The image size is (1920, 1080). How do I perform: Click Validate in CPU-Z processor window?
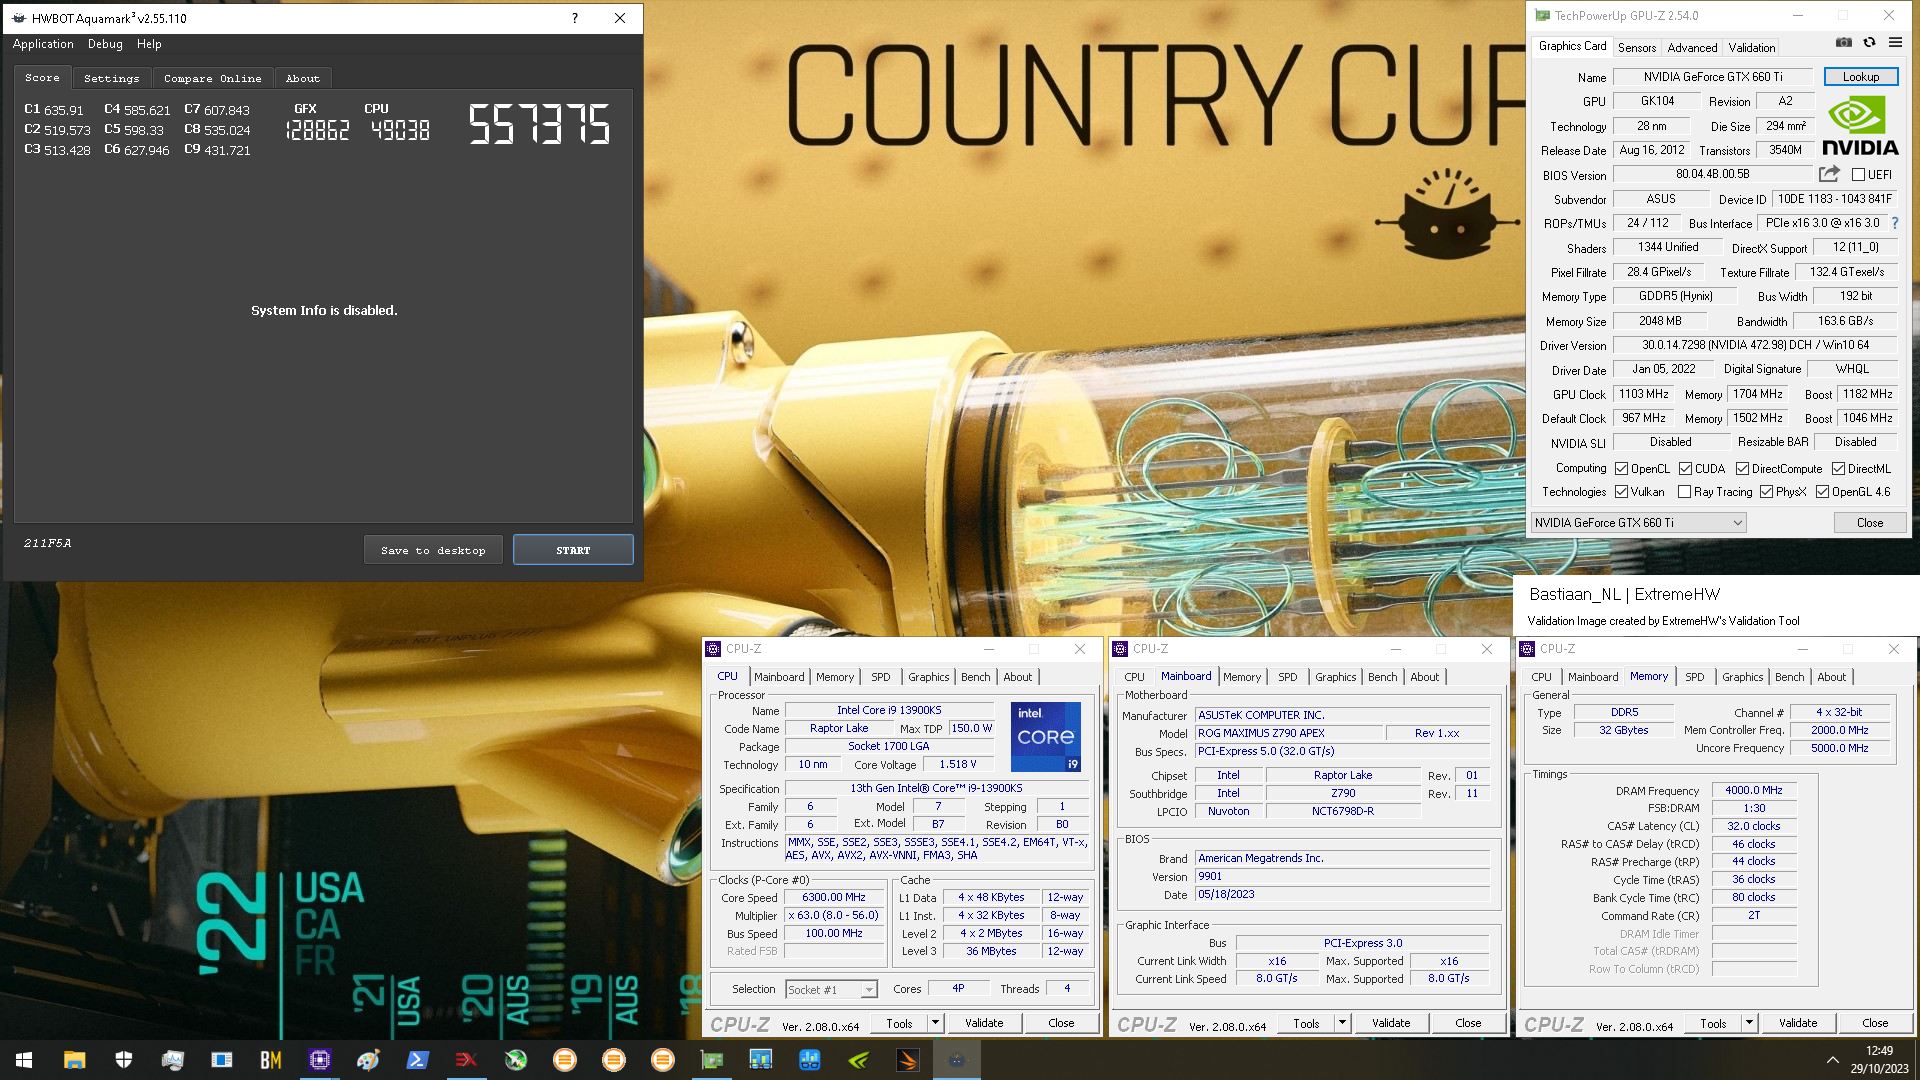984,1023
